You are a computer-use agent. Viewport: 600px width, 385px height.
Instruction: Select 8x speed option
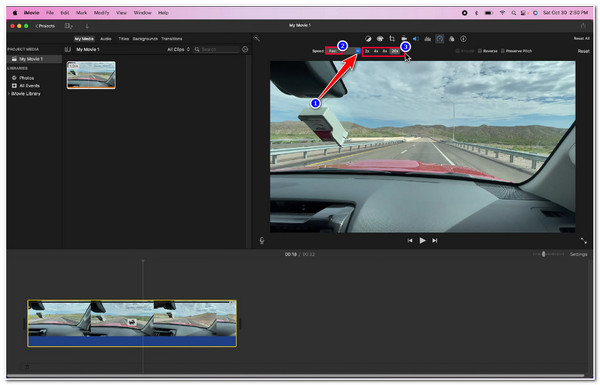385,51
